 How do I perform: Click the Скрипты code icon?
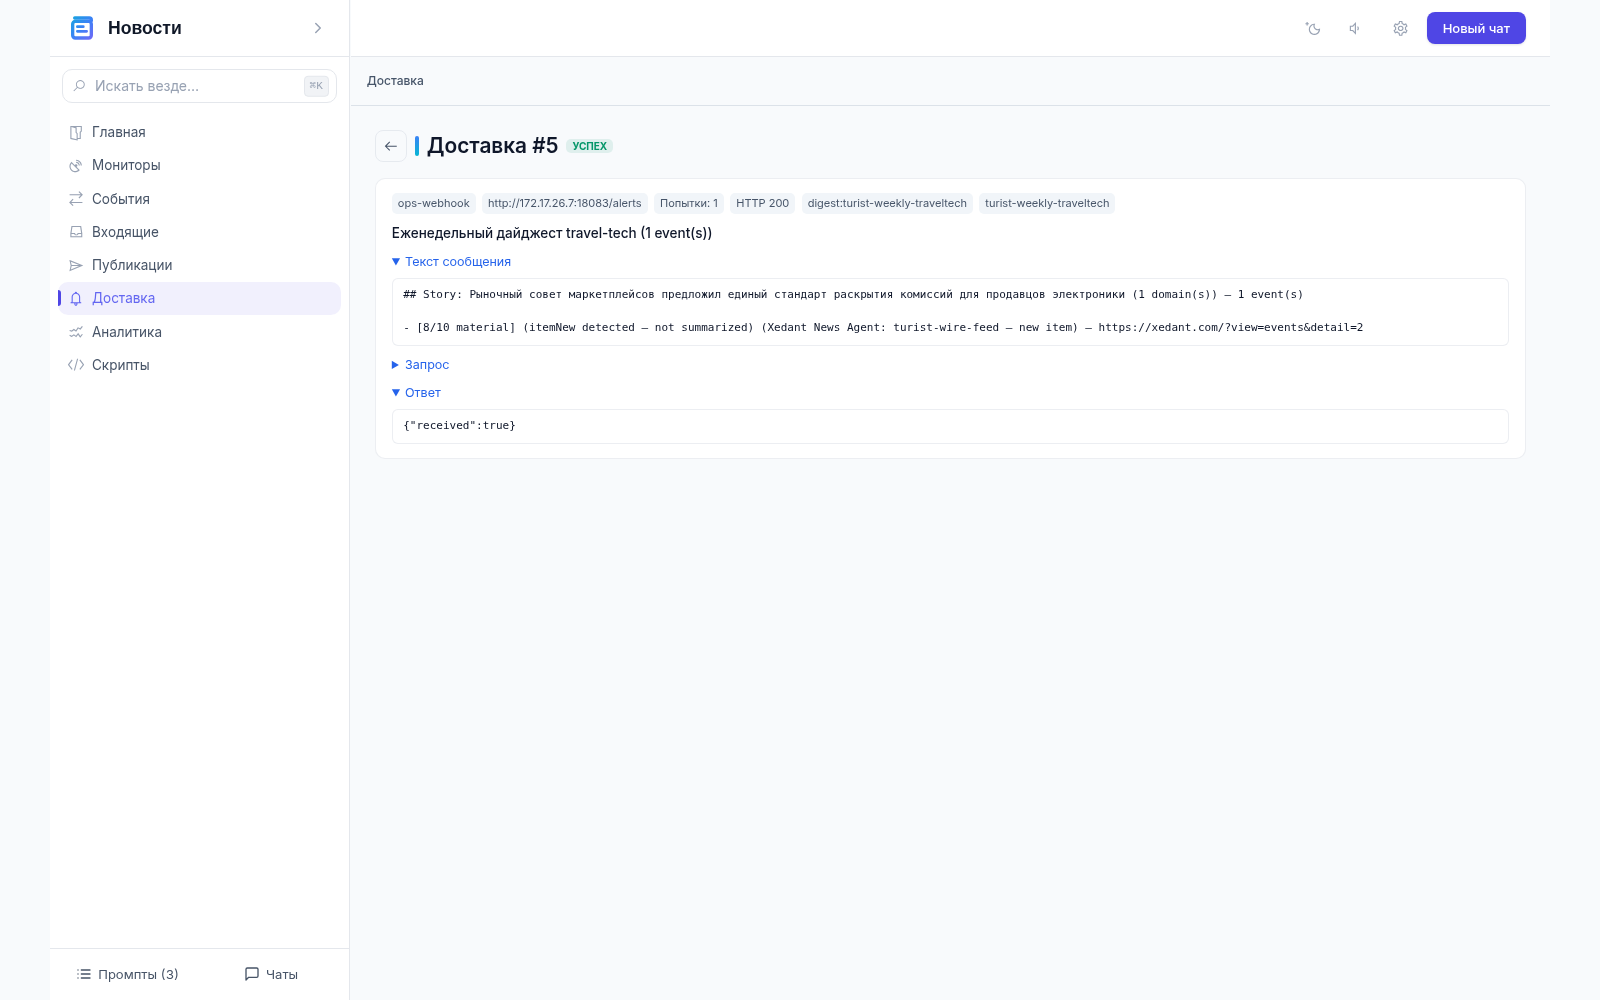[x=76, y=365]
